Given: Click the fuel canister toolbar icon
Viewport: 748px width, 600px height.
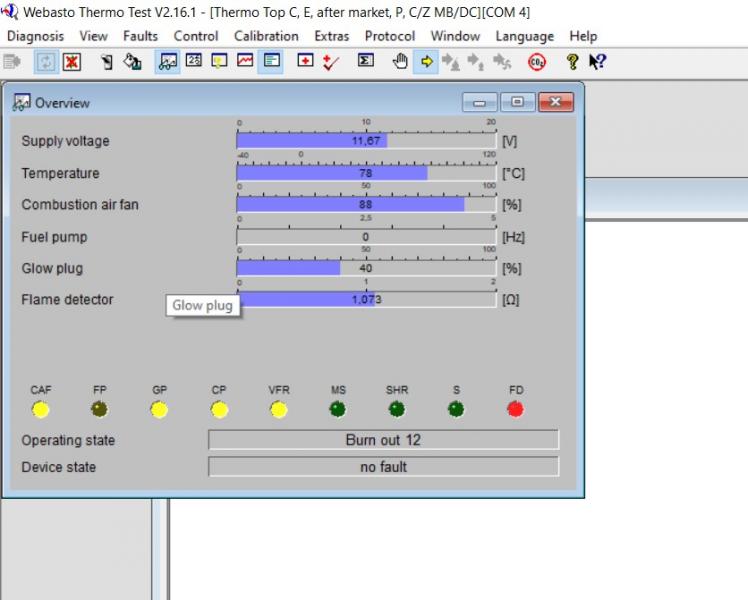Looking at the screenshot, I should (x=132, y=62).
